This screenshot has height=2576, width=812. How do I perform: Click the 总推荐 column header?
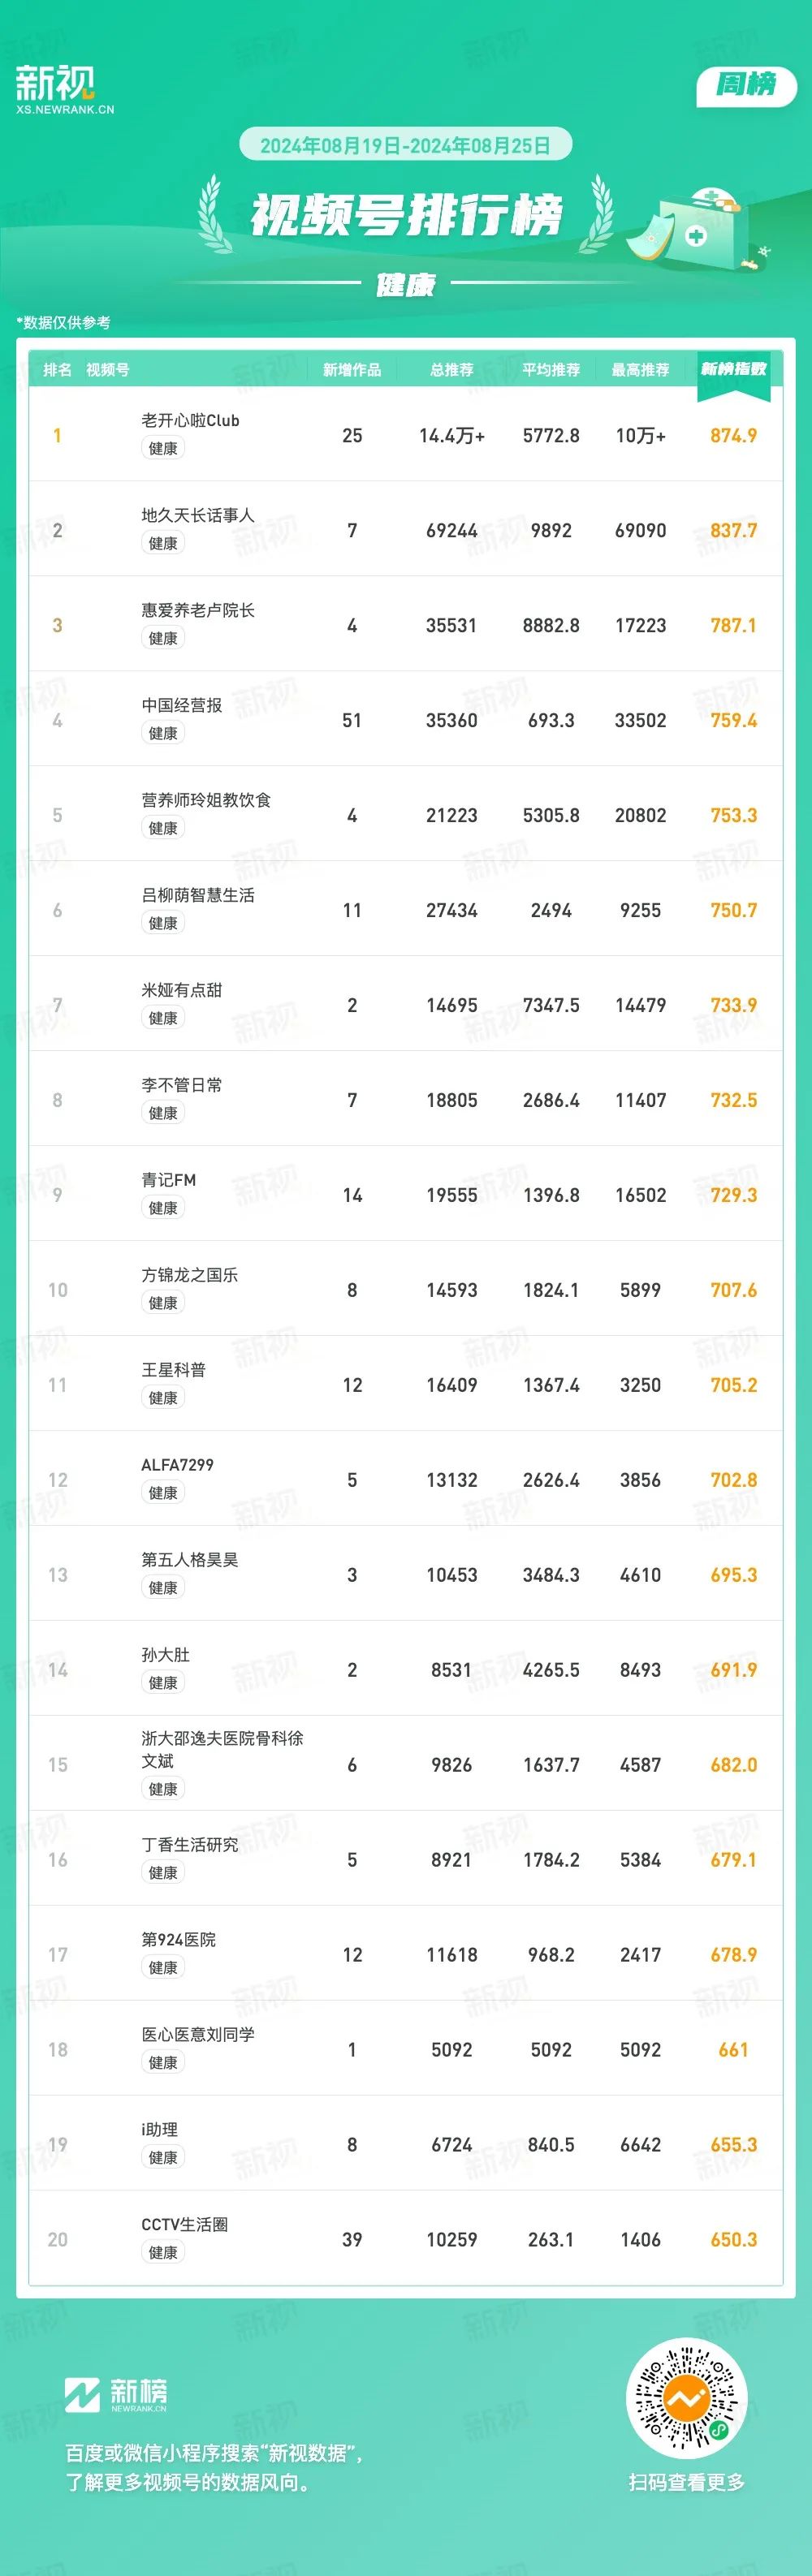click(452, 370)
